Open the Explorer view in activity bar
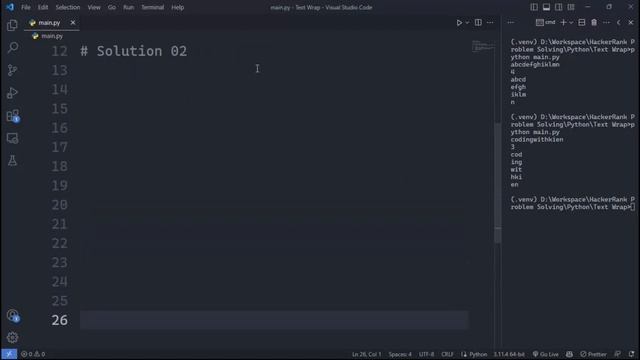The width and height of the screenshot is (640, 360). (x=12, y=25)
